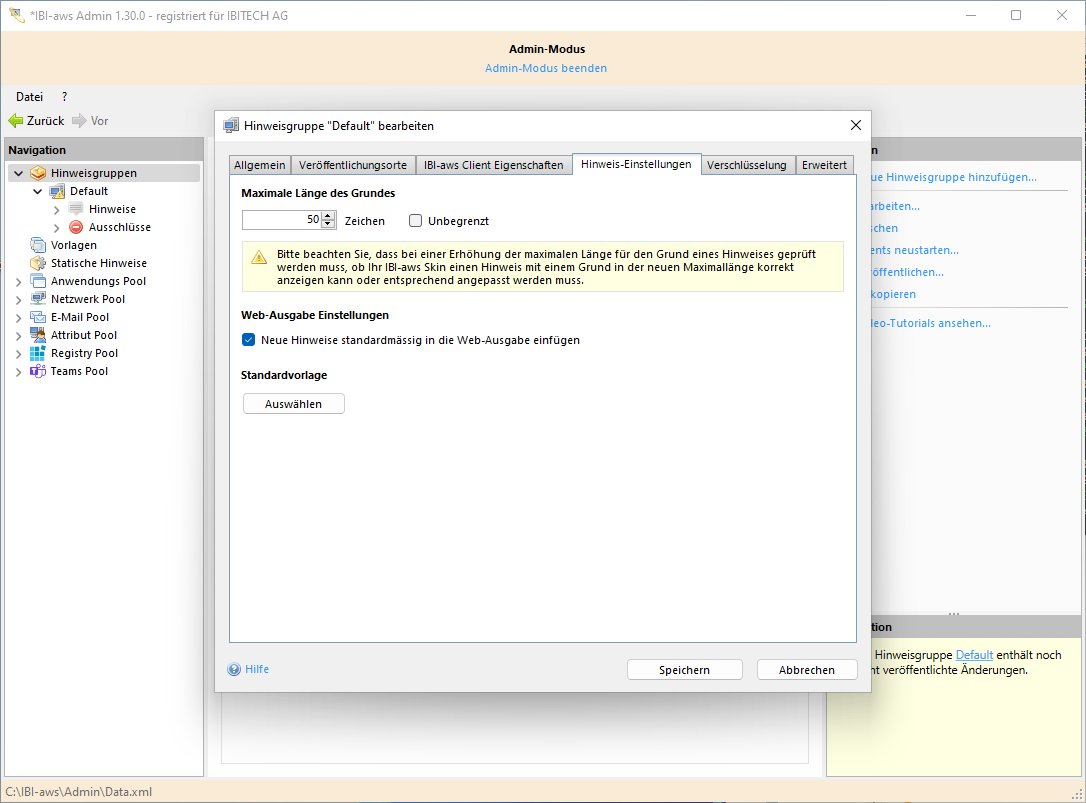The width and height of the screenshot is (1086, 803).
Task: Open the Datei menu
Action: pyautogui.click(x=28, y=96)
